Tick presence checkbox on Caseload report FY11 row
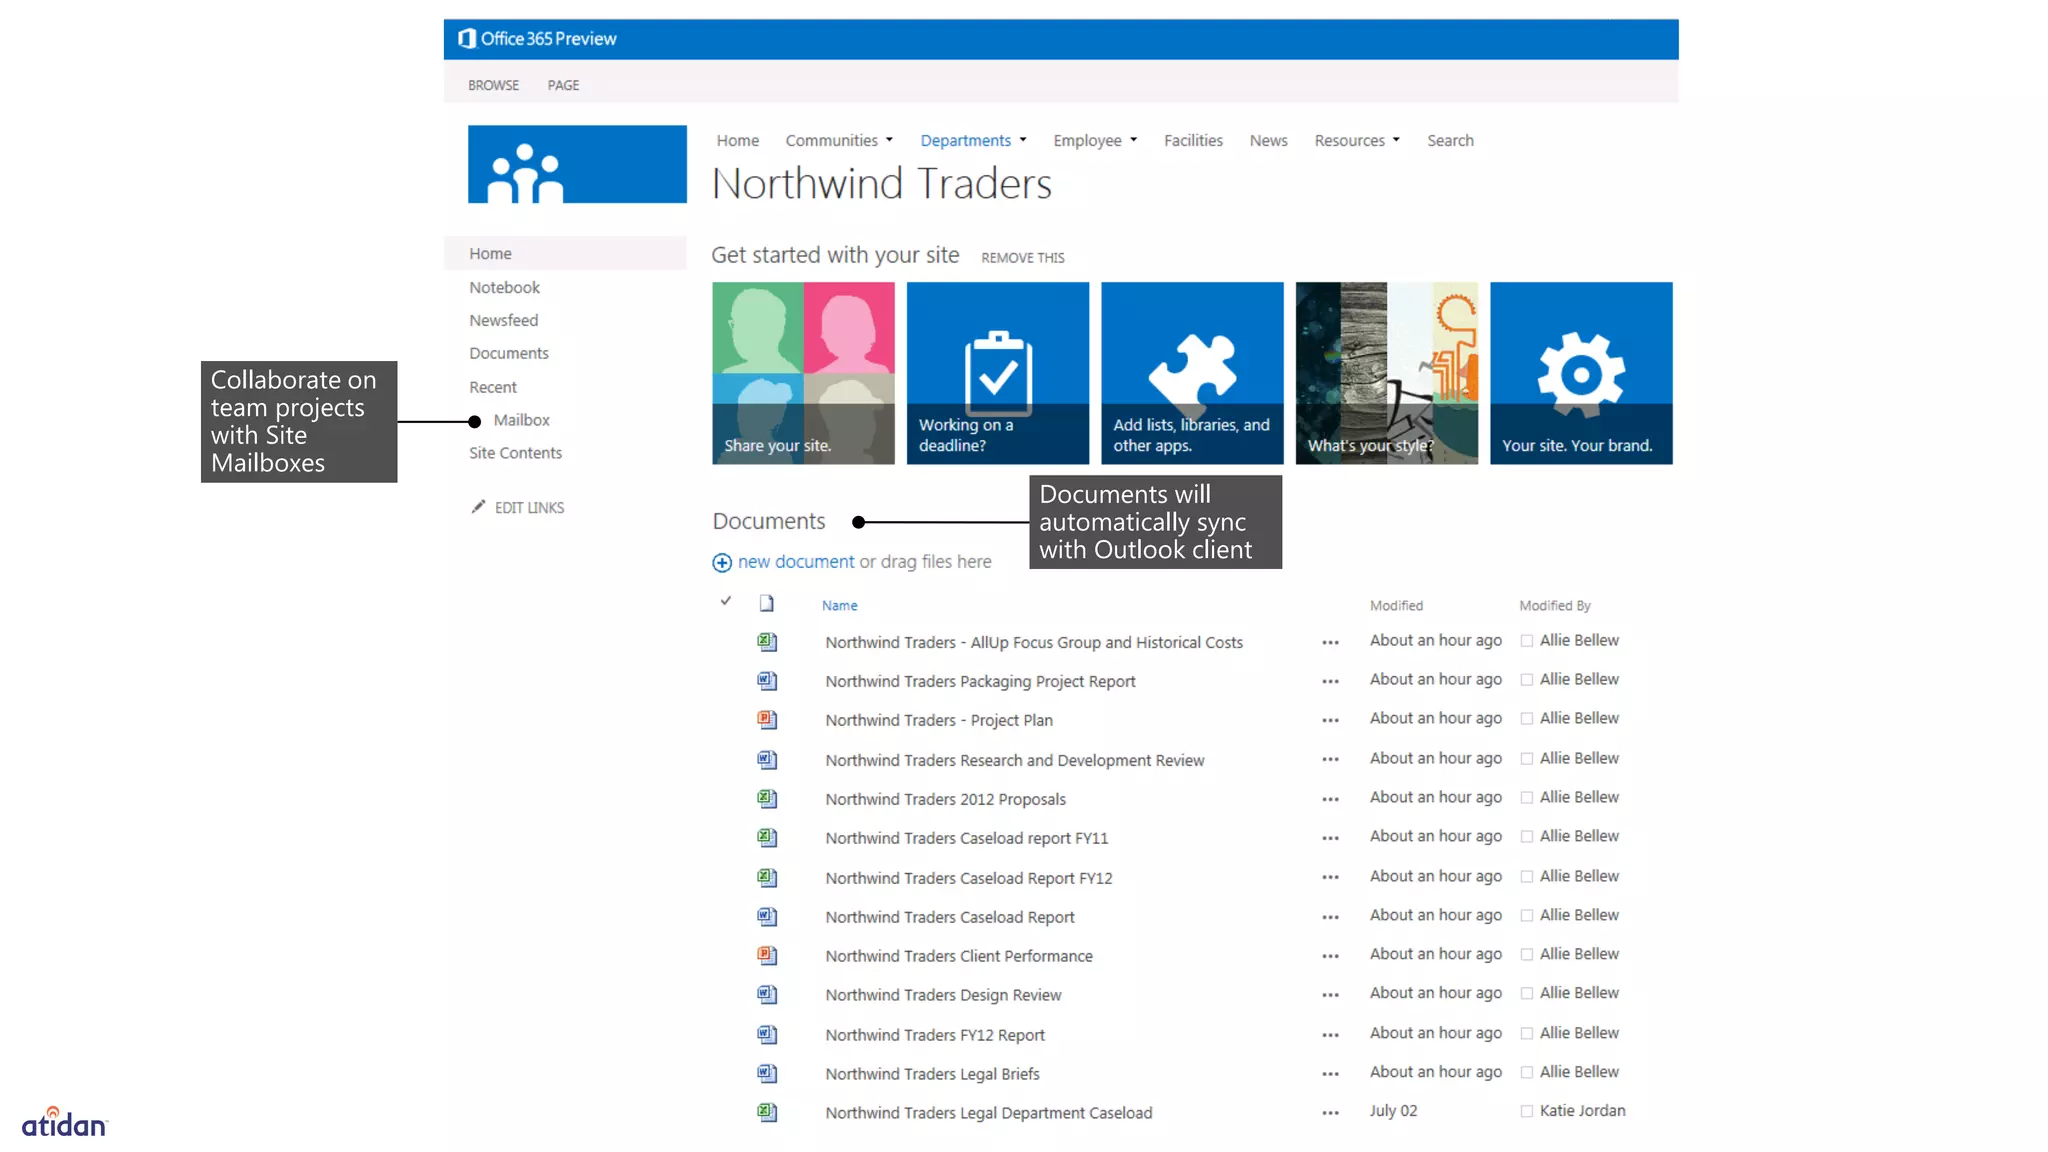Image resolution: width=2048 pixels, height=1152 pixels. pyautogui.click(x=1527, y=837)
